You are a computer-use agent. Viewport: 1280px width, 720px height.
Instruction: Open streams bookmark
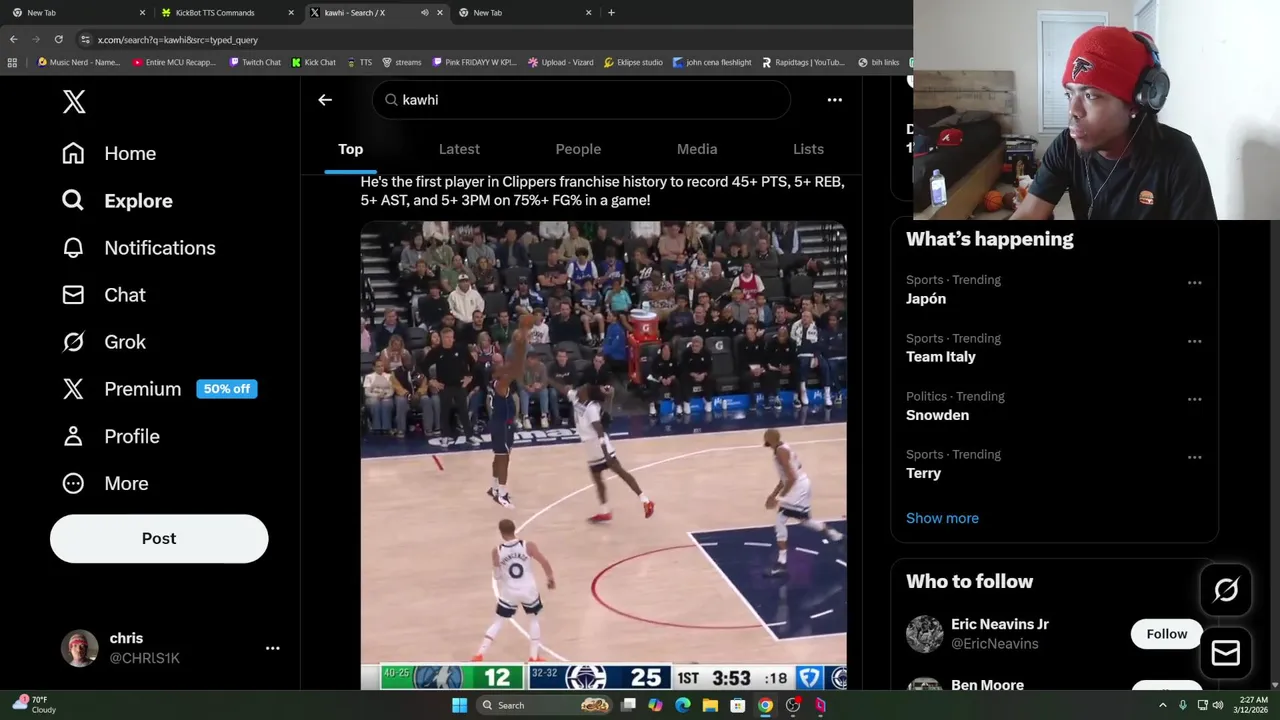401,62
